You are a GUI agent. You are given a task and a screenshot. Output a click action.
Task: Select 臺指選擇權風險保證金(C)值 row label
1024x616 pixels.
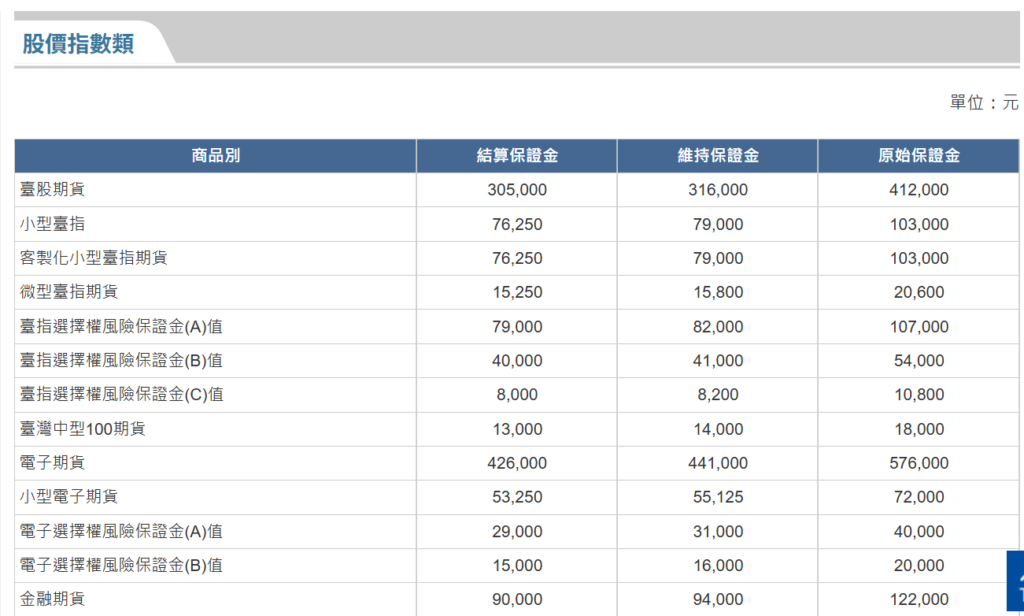[x=121, y=395]
